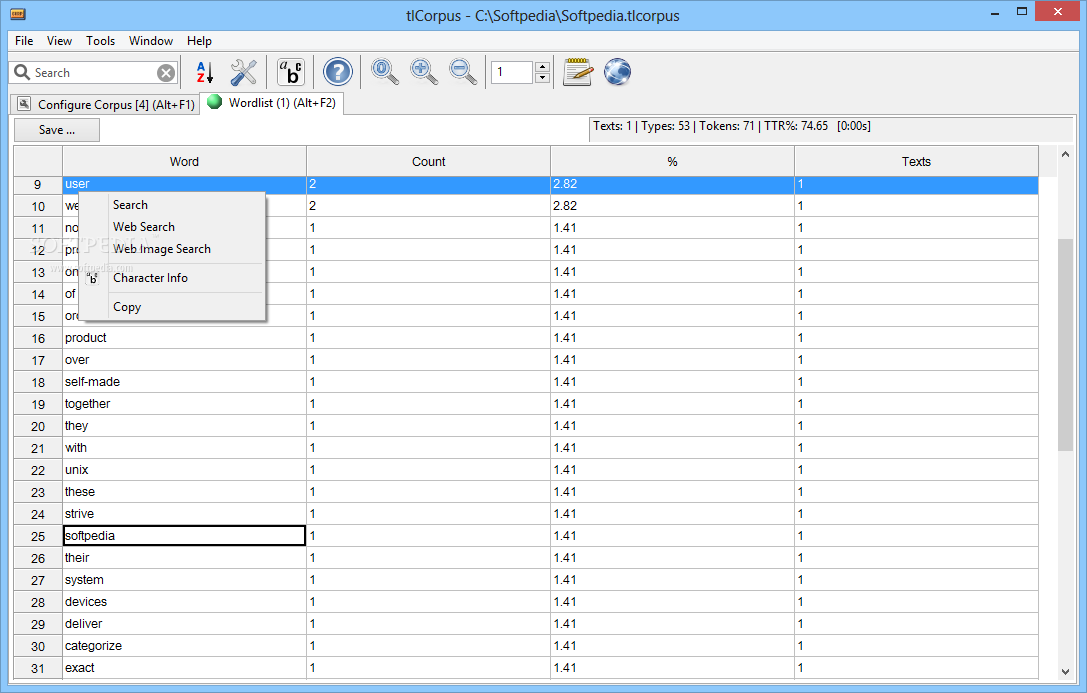1087x693 pixels.
Task: Increase the spinner value with up arrow
Action: click(543, 67)
